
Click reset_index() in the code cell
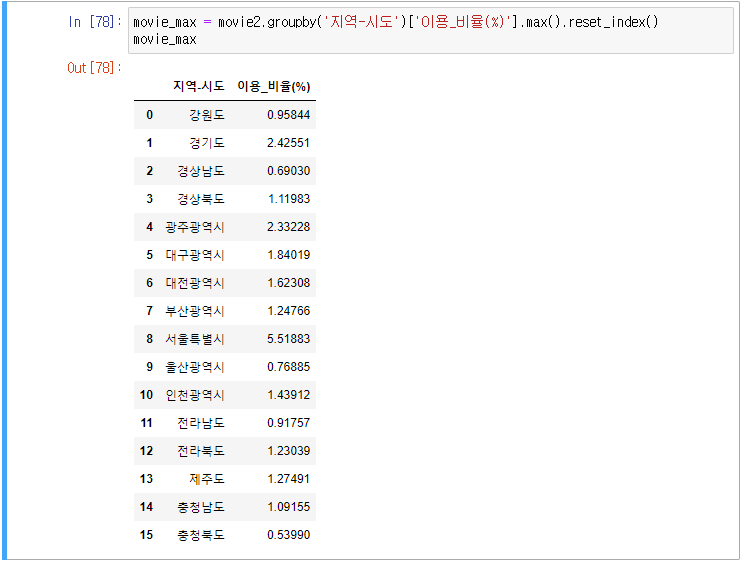[x=613, y=22]
